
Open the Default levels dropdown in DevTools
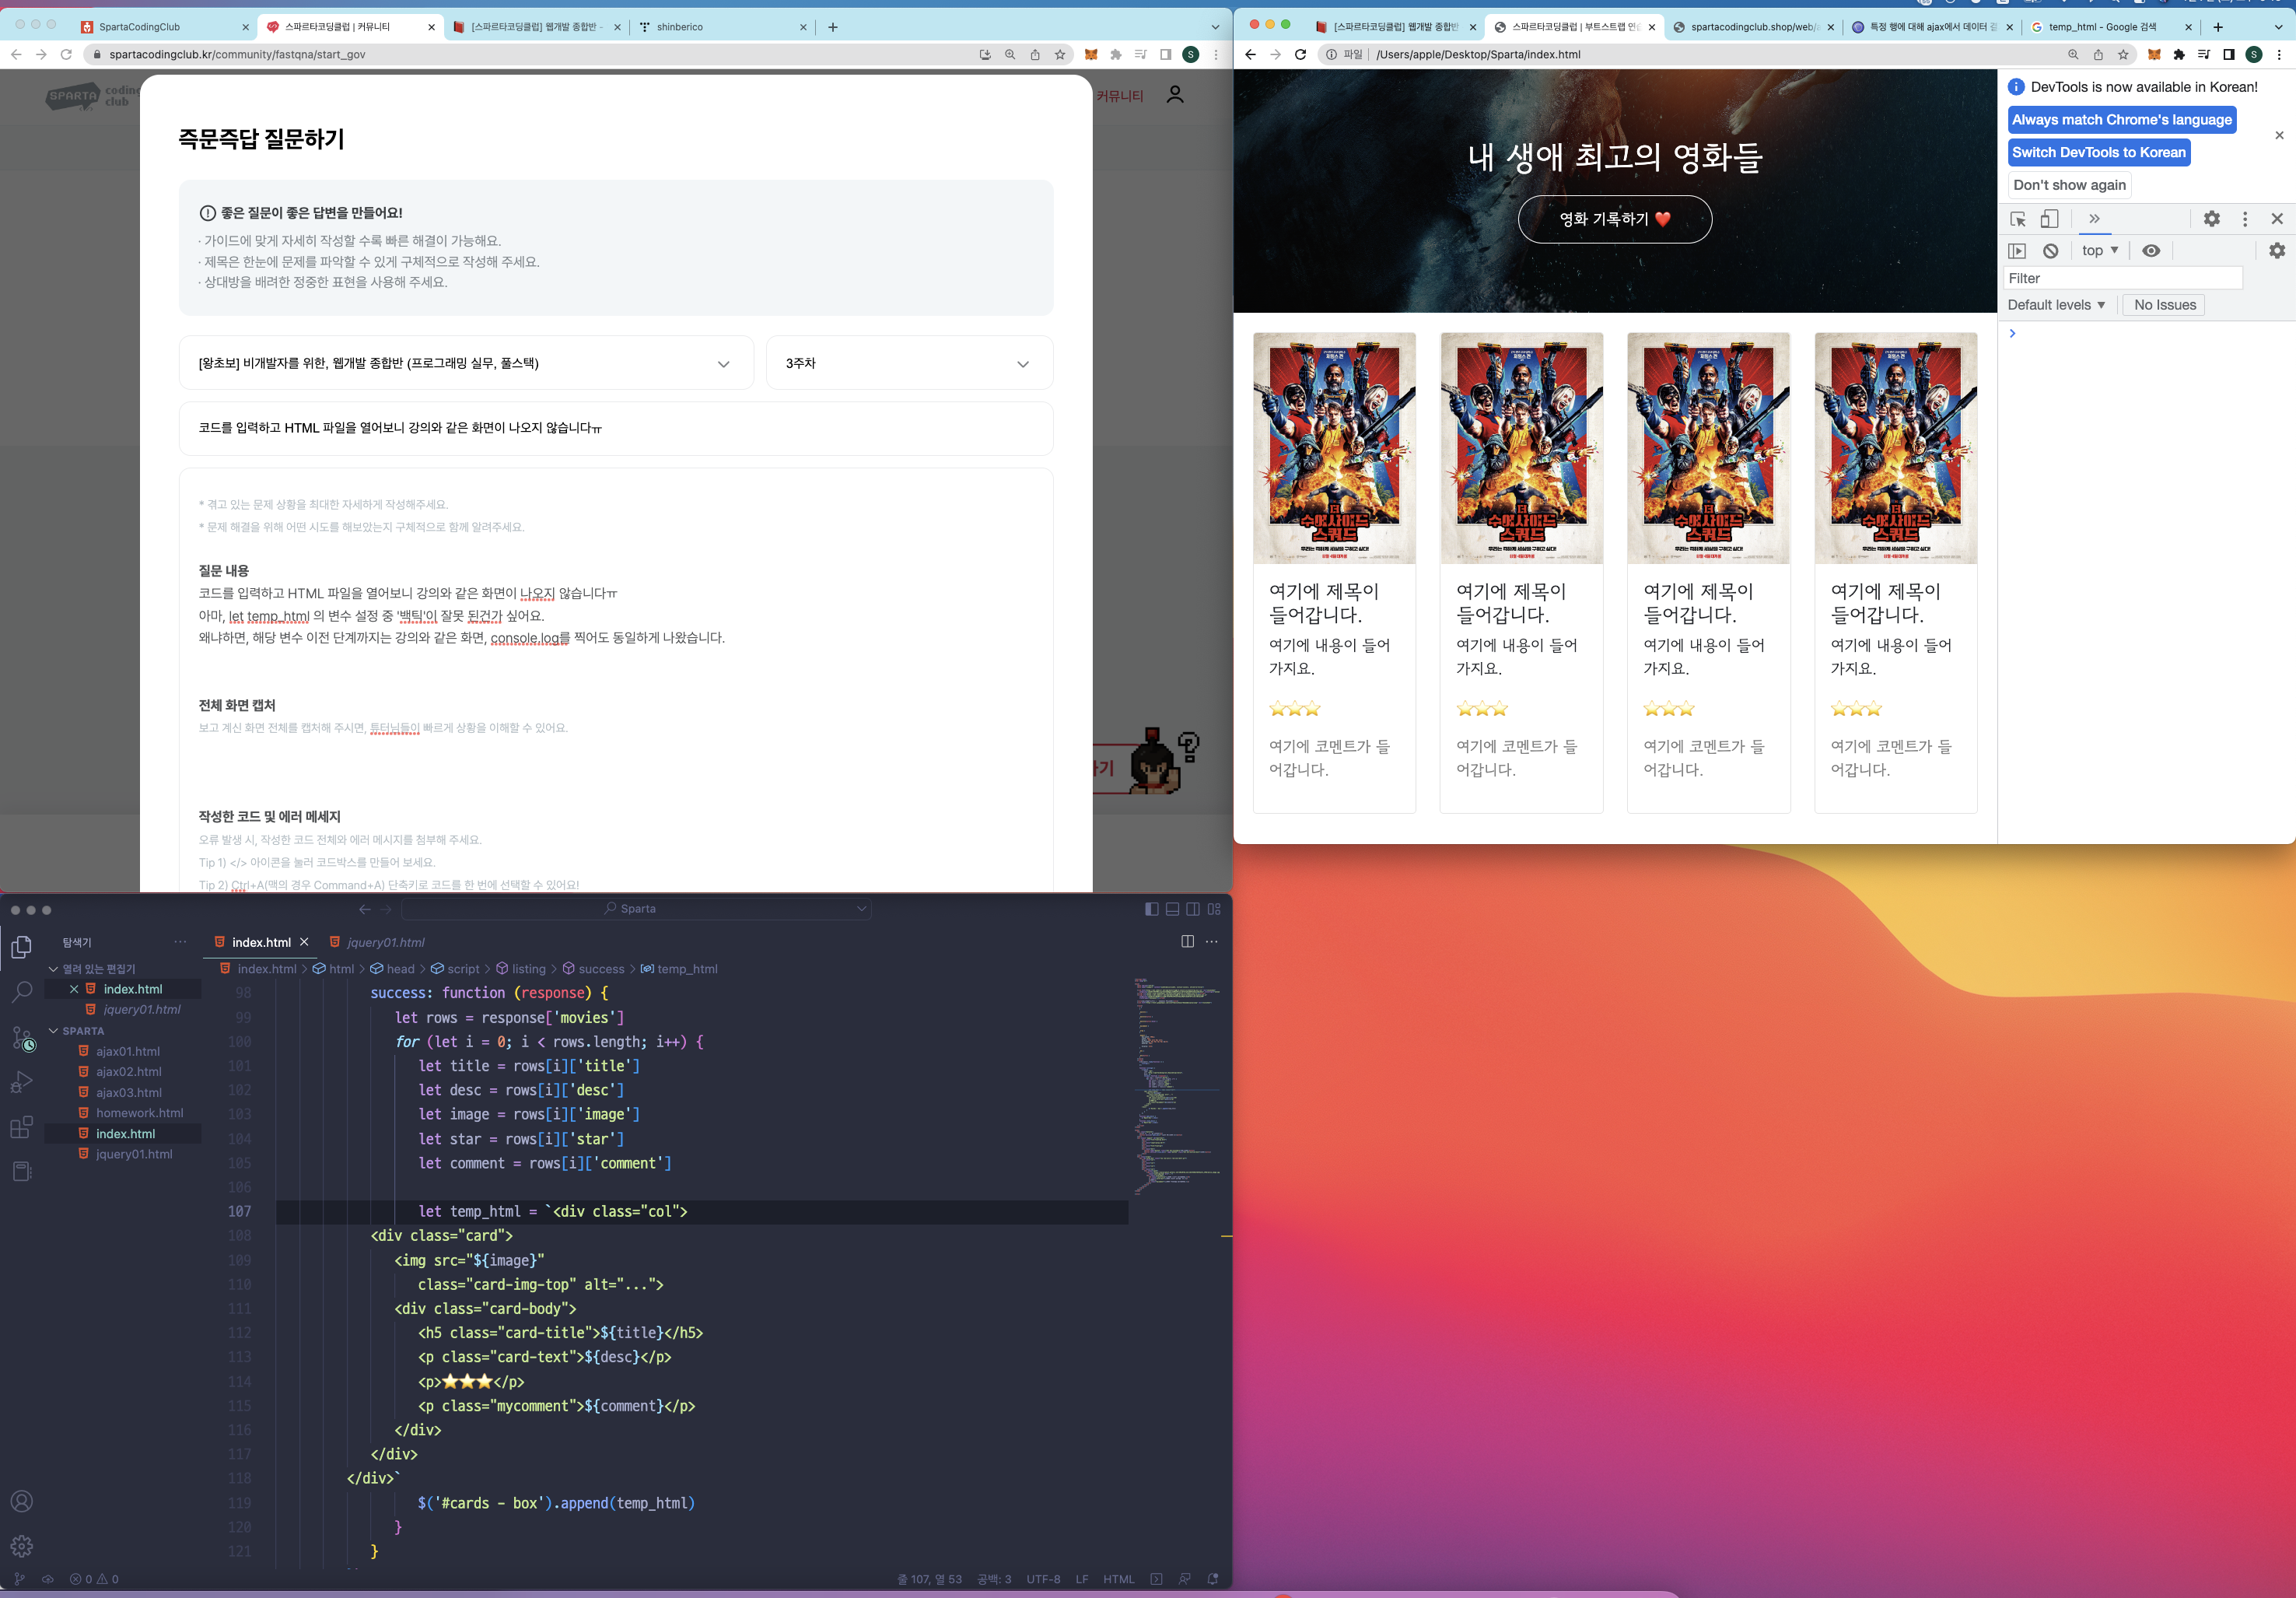(x=2056, y=305)
